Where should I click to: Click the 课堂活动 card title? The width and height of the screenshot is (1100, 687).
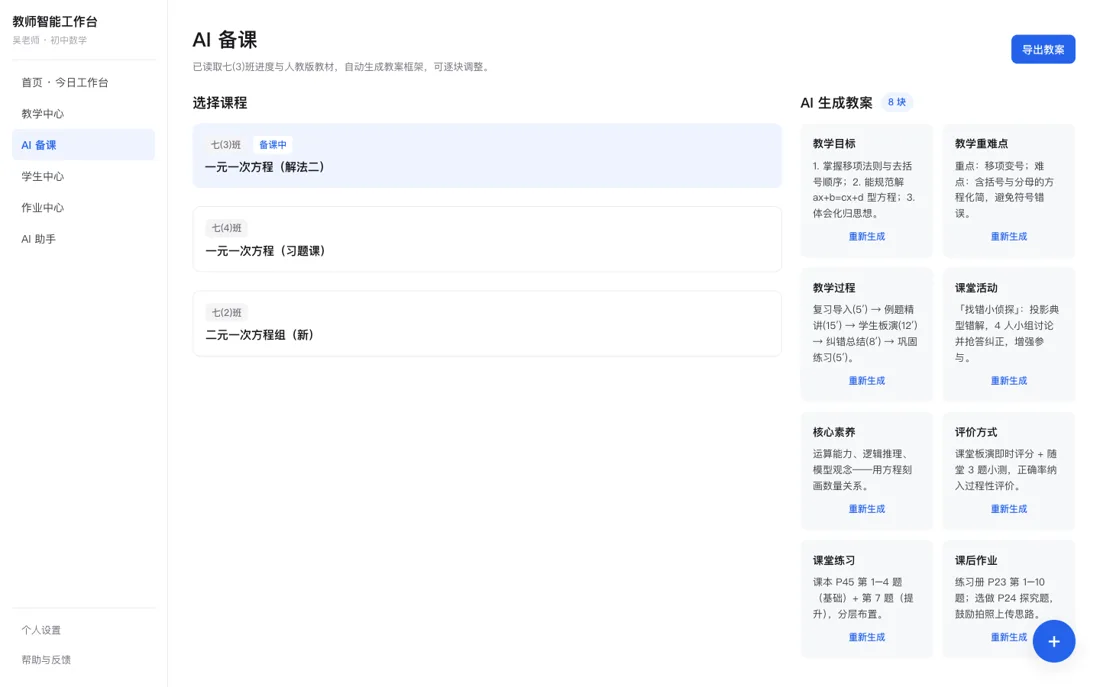(x=975, y=288)
